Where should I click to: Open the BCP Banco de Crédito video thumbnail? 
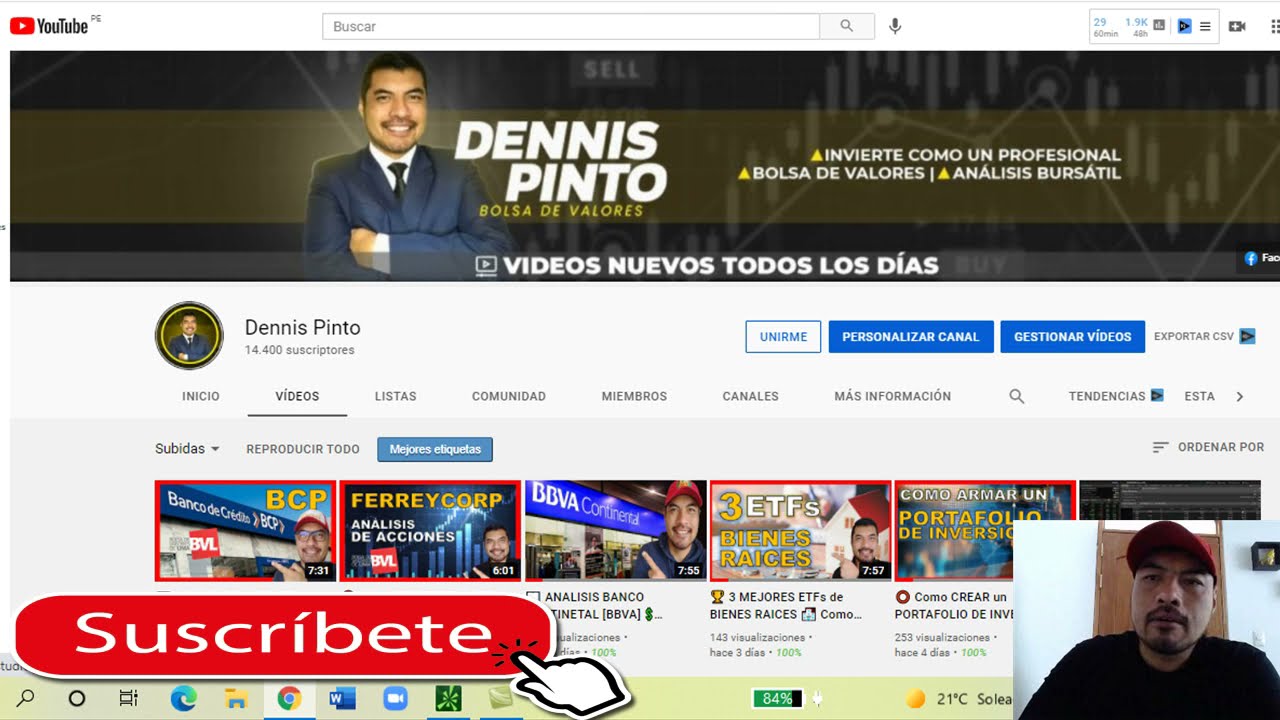(245, 530)
